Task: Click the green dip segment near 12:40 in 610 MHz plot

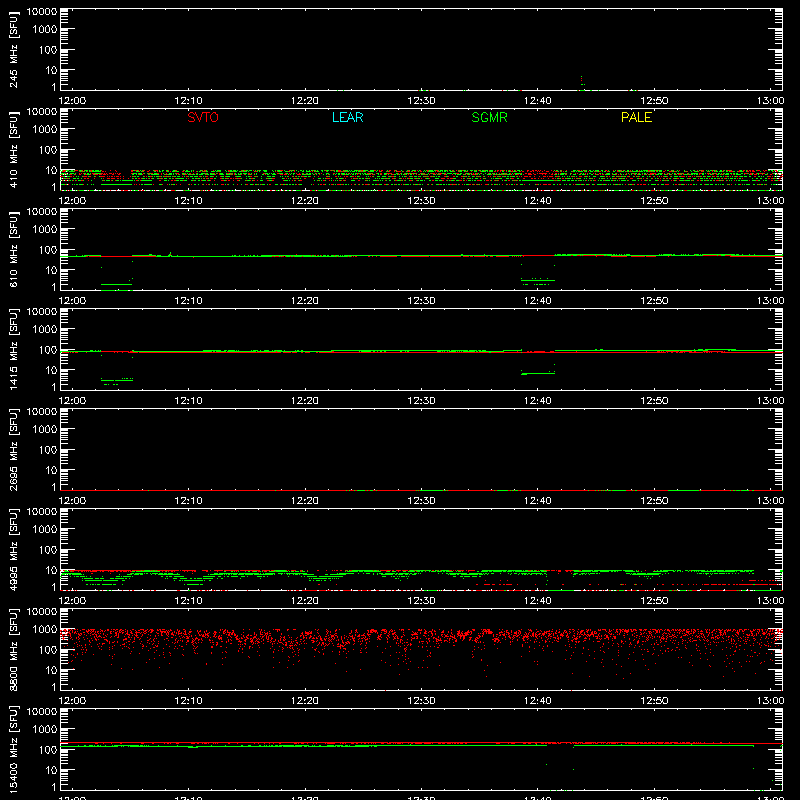Action: 537,281
